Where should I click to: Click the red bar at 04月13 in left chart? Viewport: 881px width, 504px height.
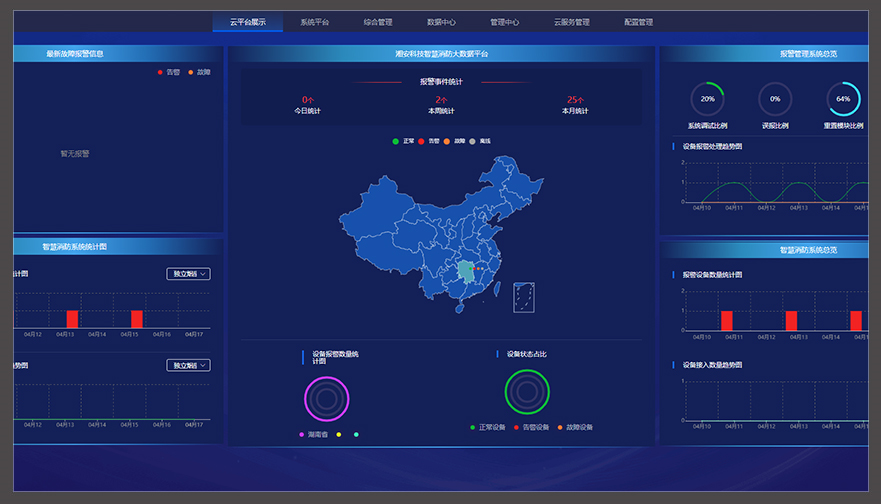pos(72,319)
